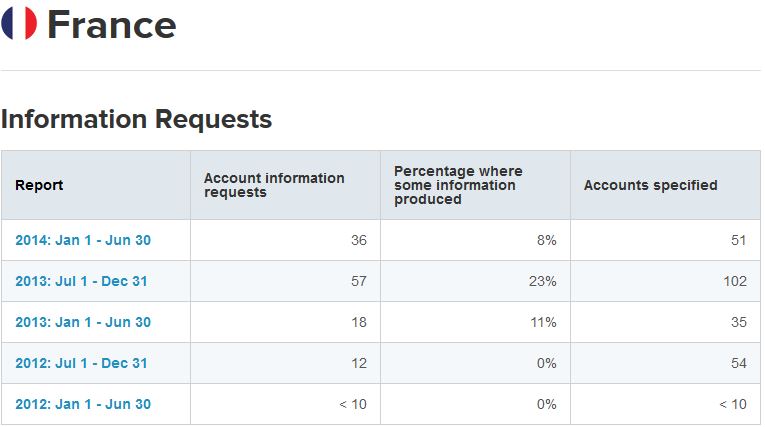This screenshot has width=765, height=427.
Task: Open the 2013: Jul 1 - Dec 31 report
Action: pos(81,281)
